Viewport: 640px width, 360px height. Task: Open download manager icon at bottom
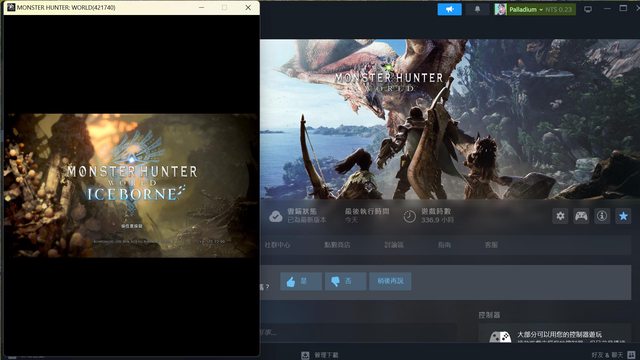click(x=305, y=355)
